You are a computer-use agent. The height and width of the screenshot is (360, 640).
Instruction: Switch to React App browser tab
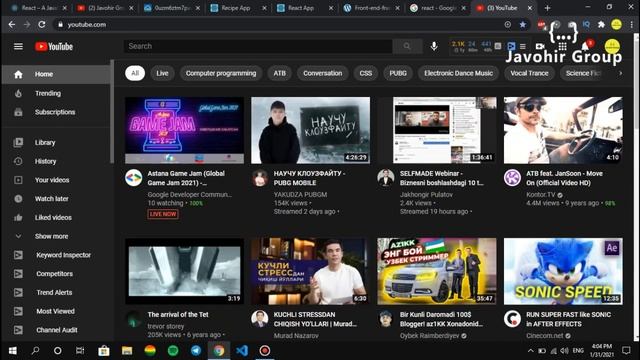pyautogui.click(x=301, y=8)
